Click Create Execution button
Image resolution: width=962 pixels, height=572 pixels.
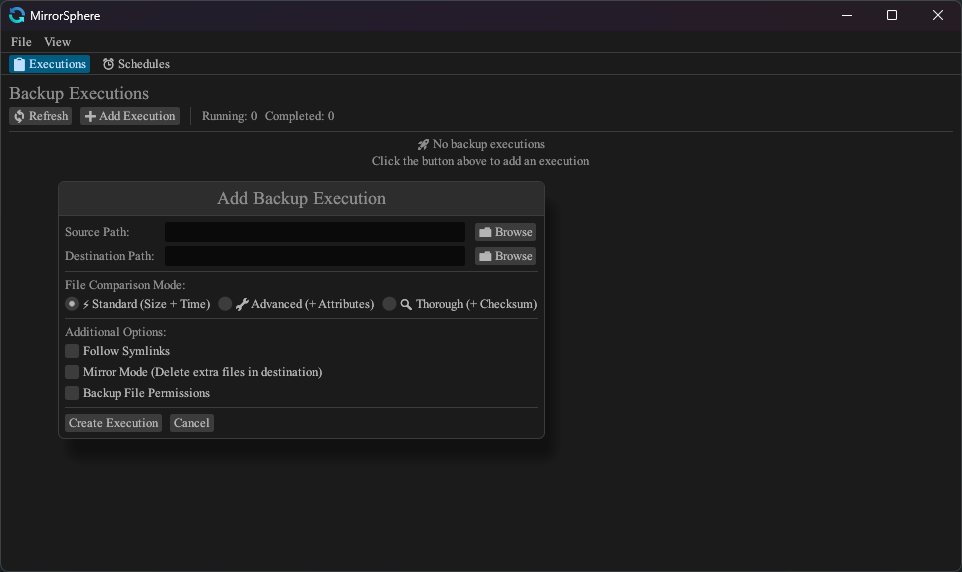pos(114,423)
